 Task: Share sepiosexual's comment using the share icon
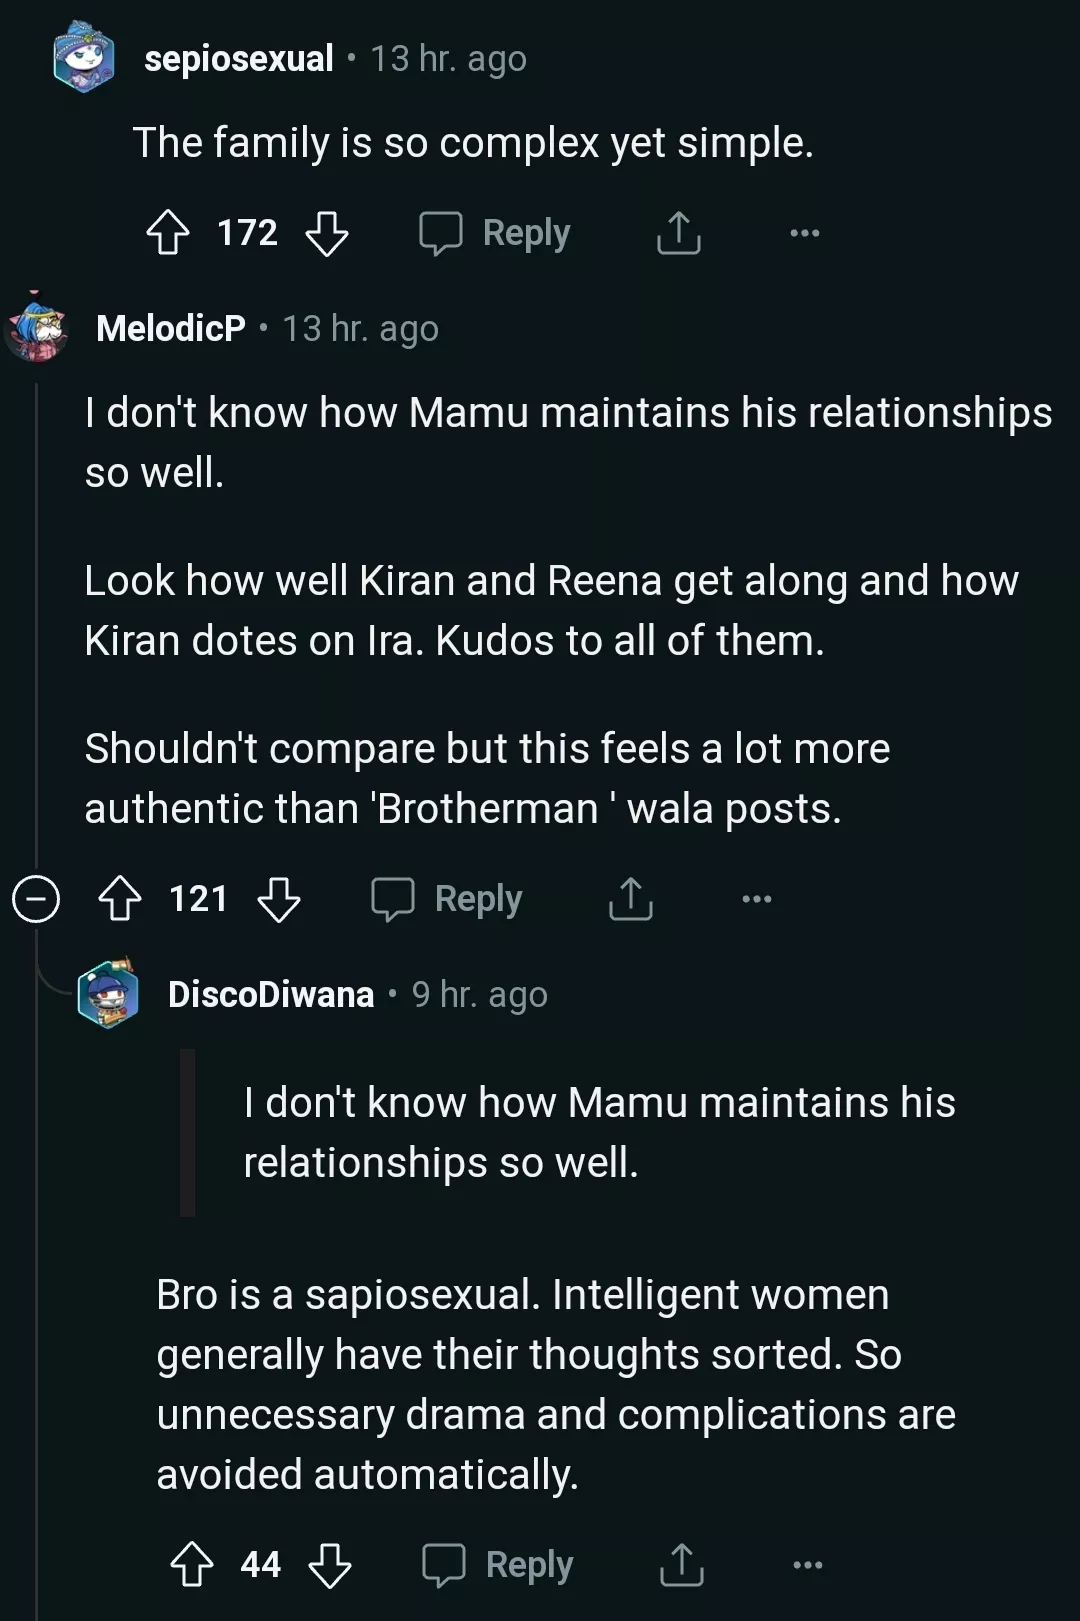679,232
